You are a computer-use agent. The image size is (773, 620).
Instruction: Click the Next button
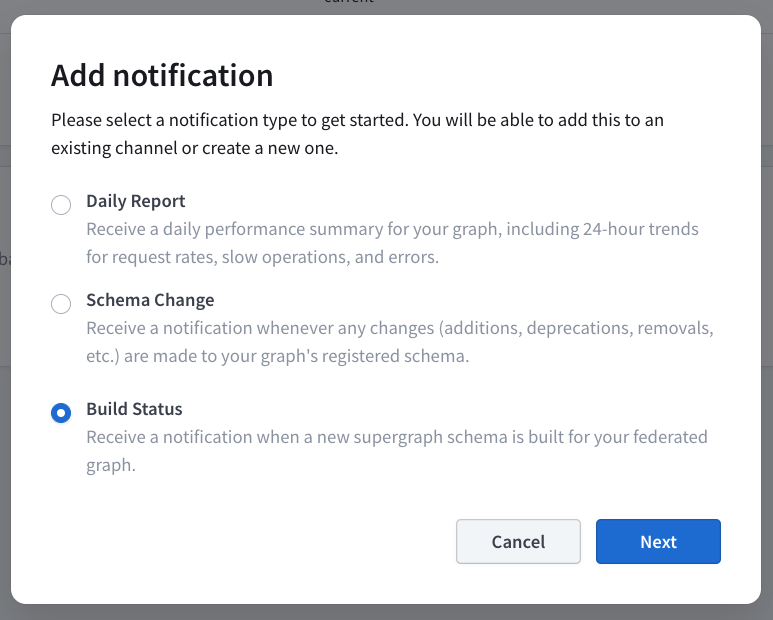click(x=658, y=541)
